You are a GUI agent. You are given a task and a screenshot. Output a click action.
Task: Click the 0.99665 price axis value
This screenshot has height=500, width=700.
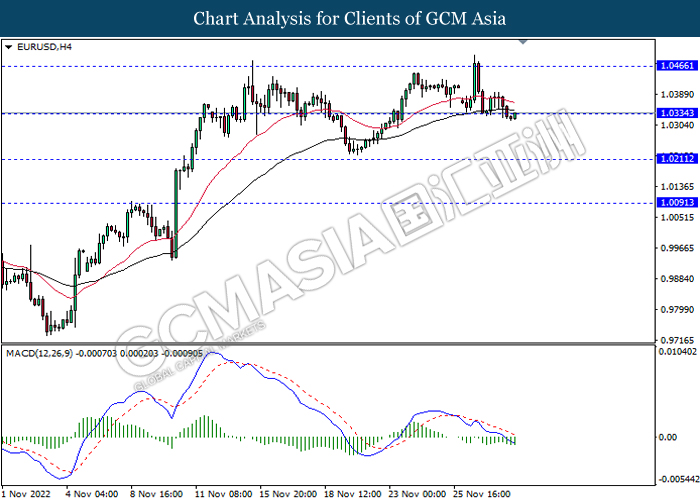677,248
